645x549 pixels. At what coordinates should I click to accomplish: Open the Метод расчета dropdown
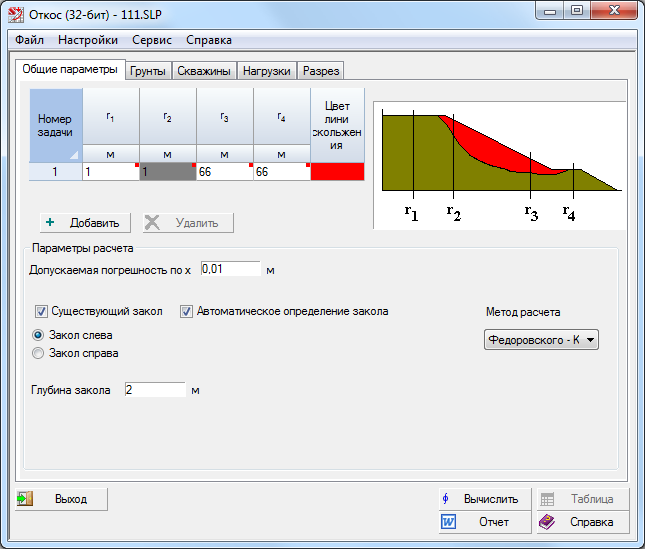click(x=541, y=341)
